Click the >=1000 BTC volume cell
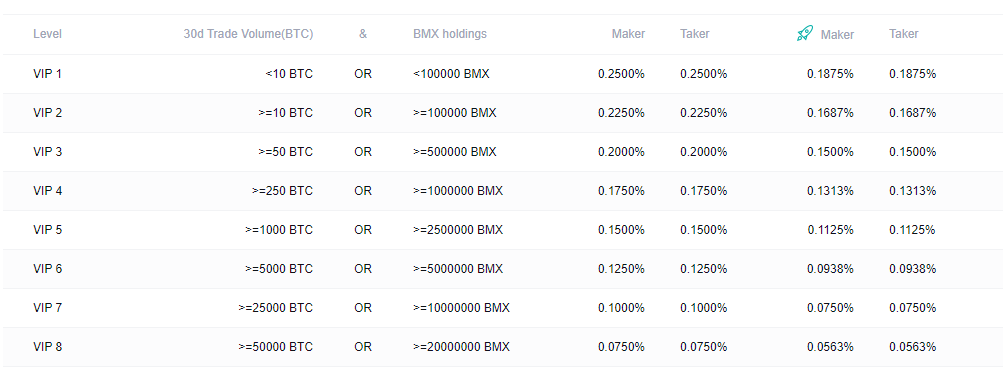This screenshot has width=1003, height=374. [x=280, y=230]
